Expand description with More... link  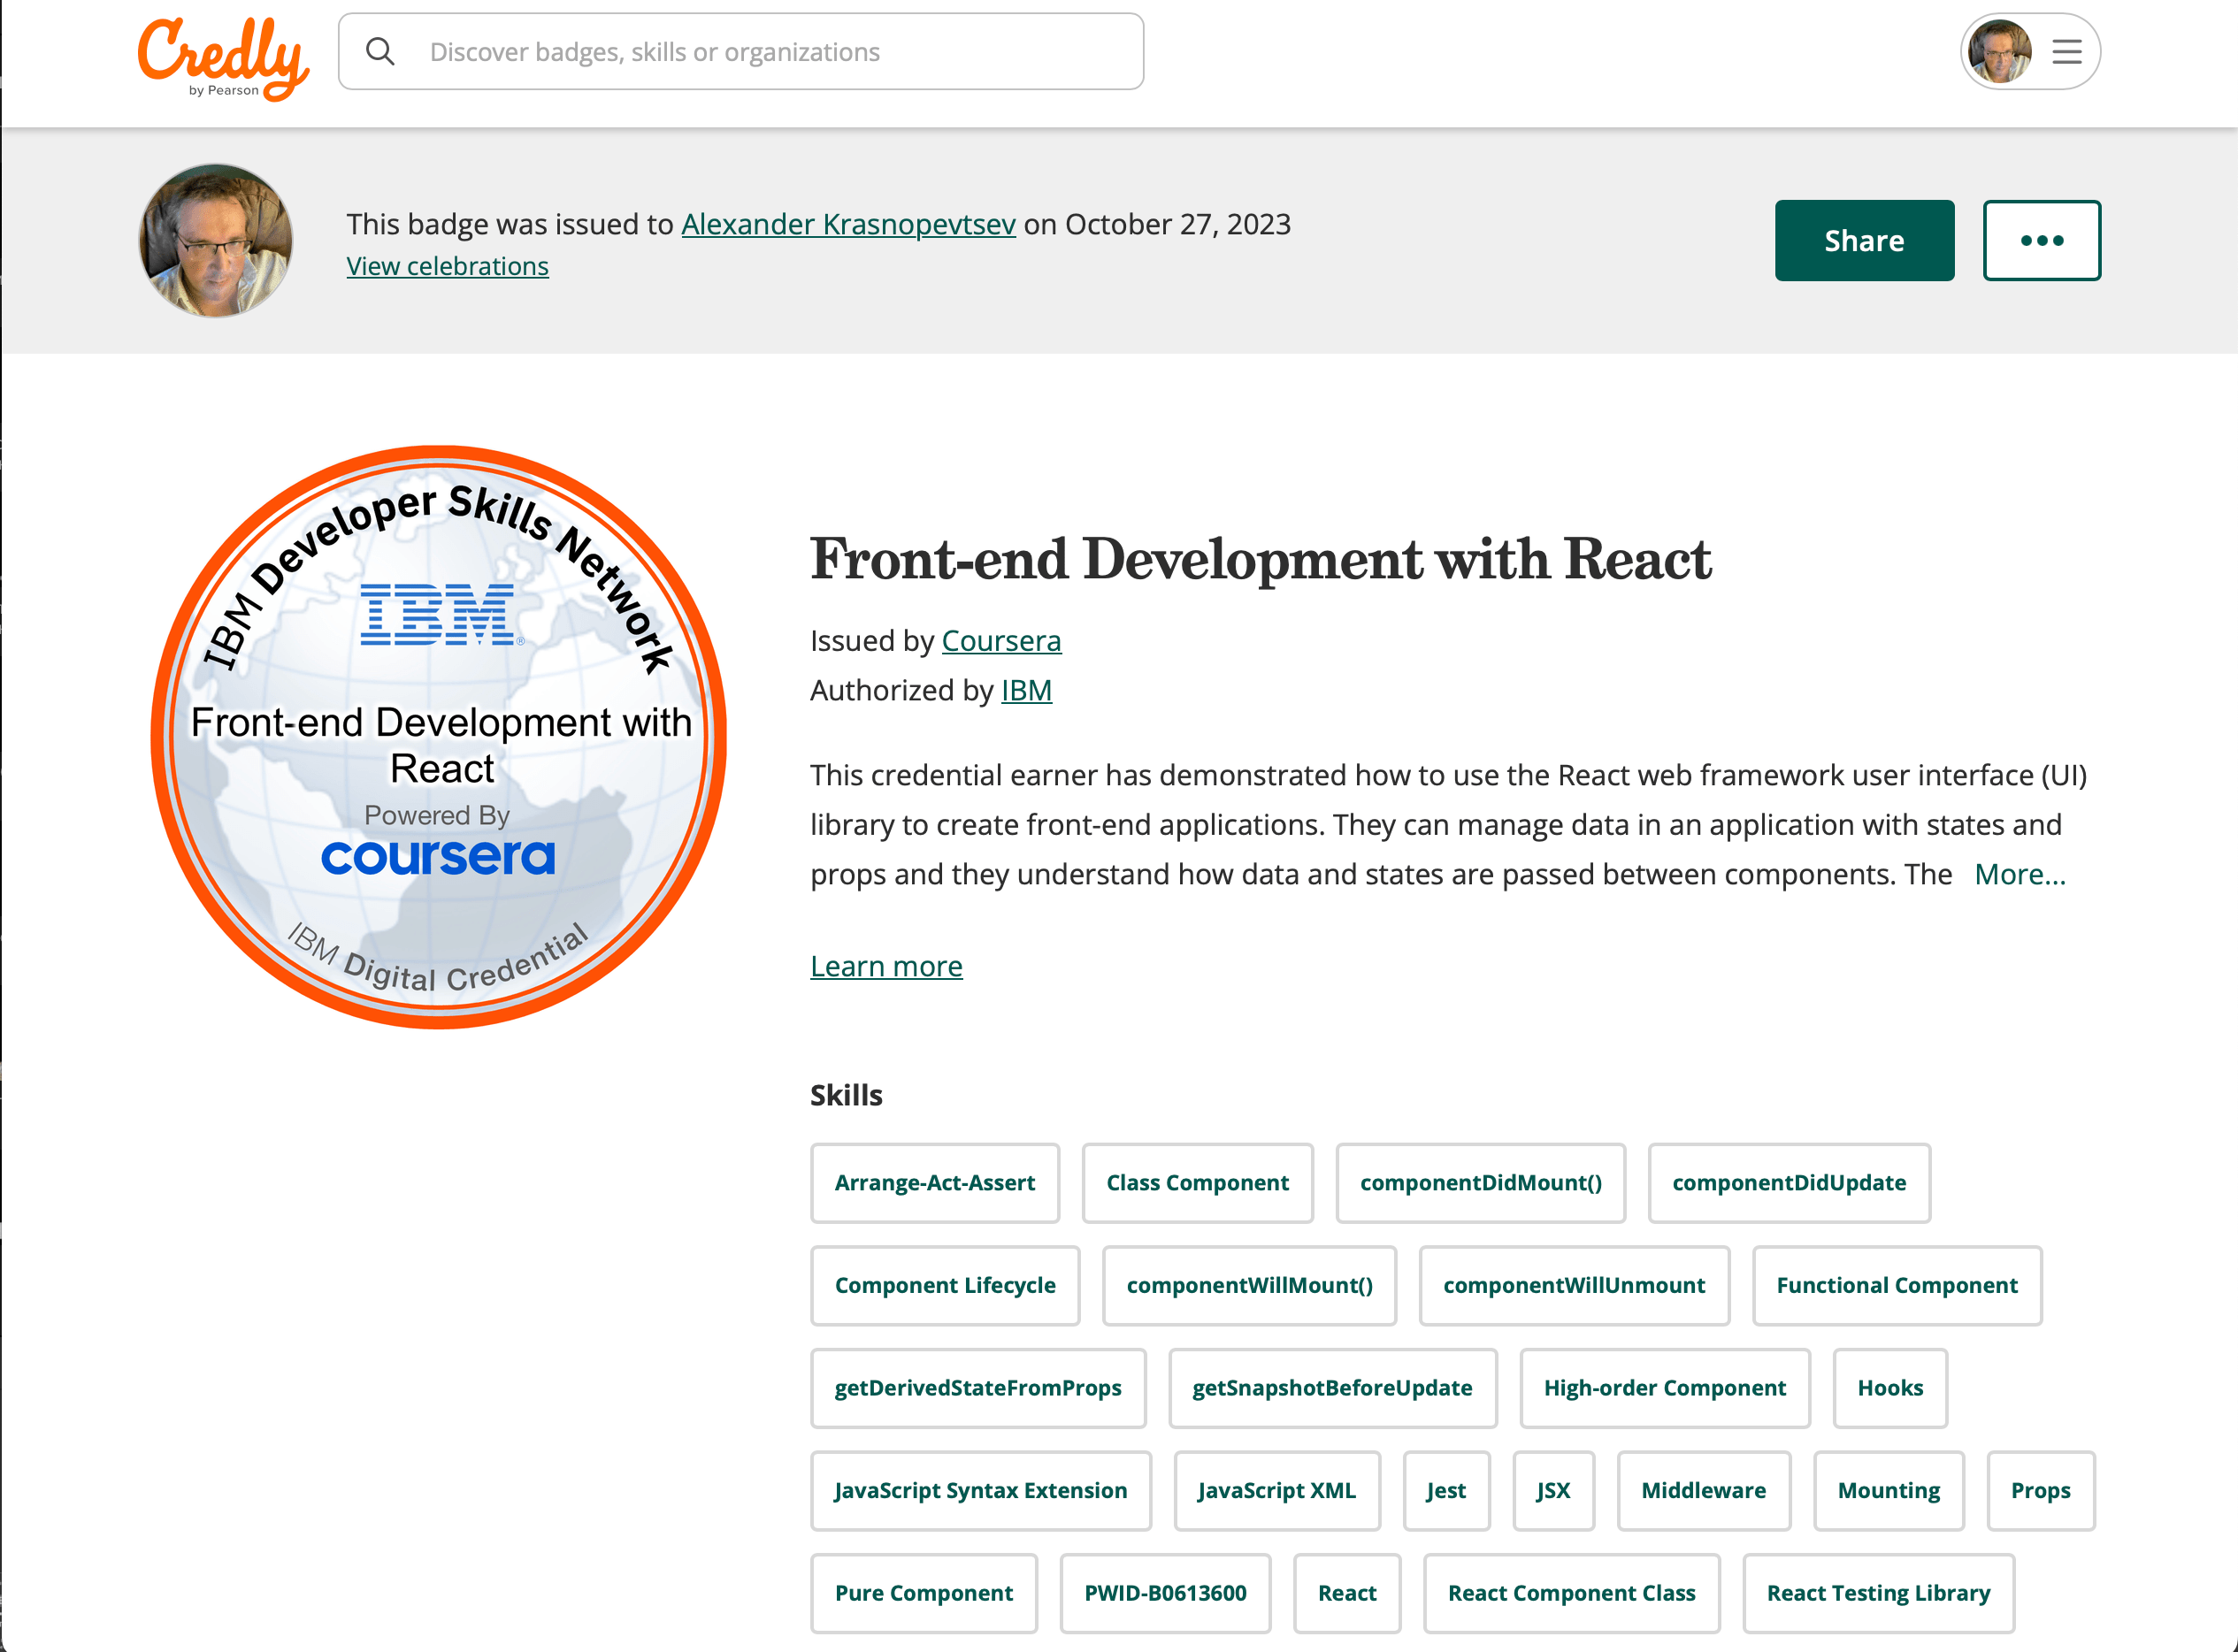[x=2020, y=874]
